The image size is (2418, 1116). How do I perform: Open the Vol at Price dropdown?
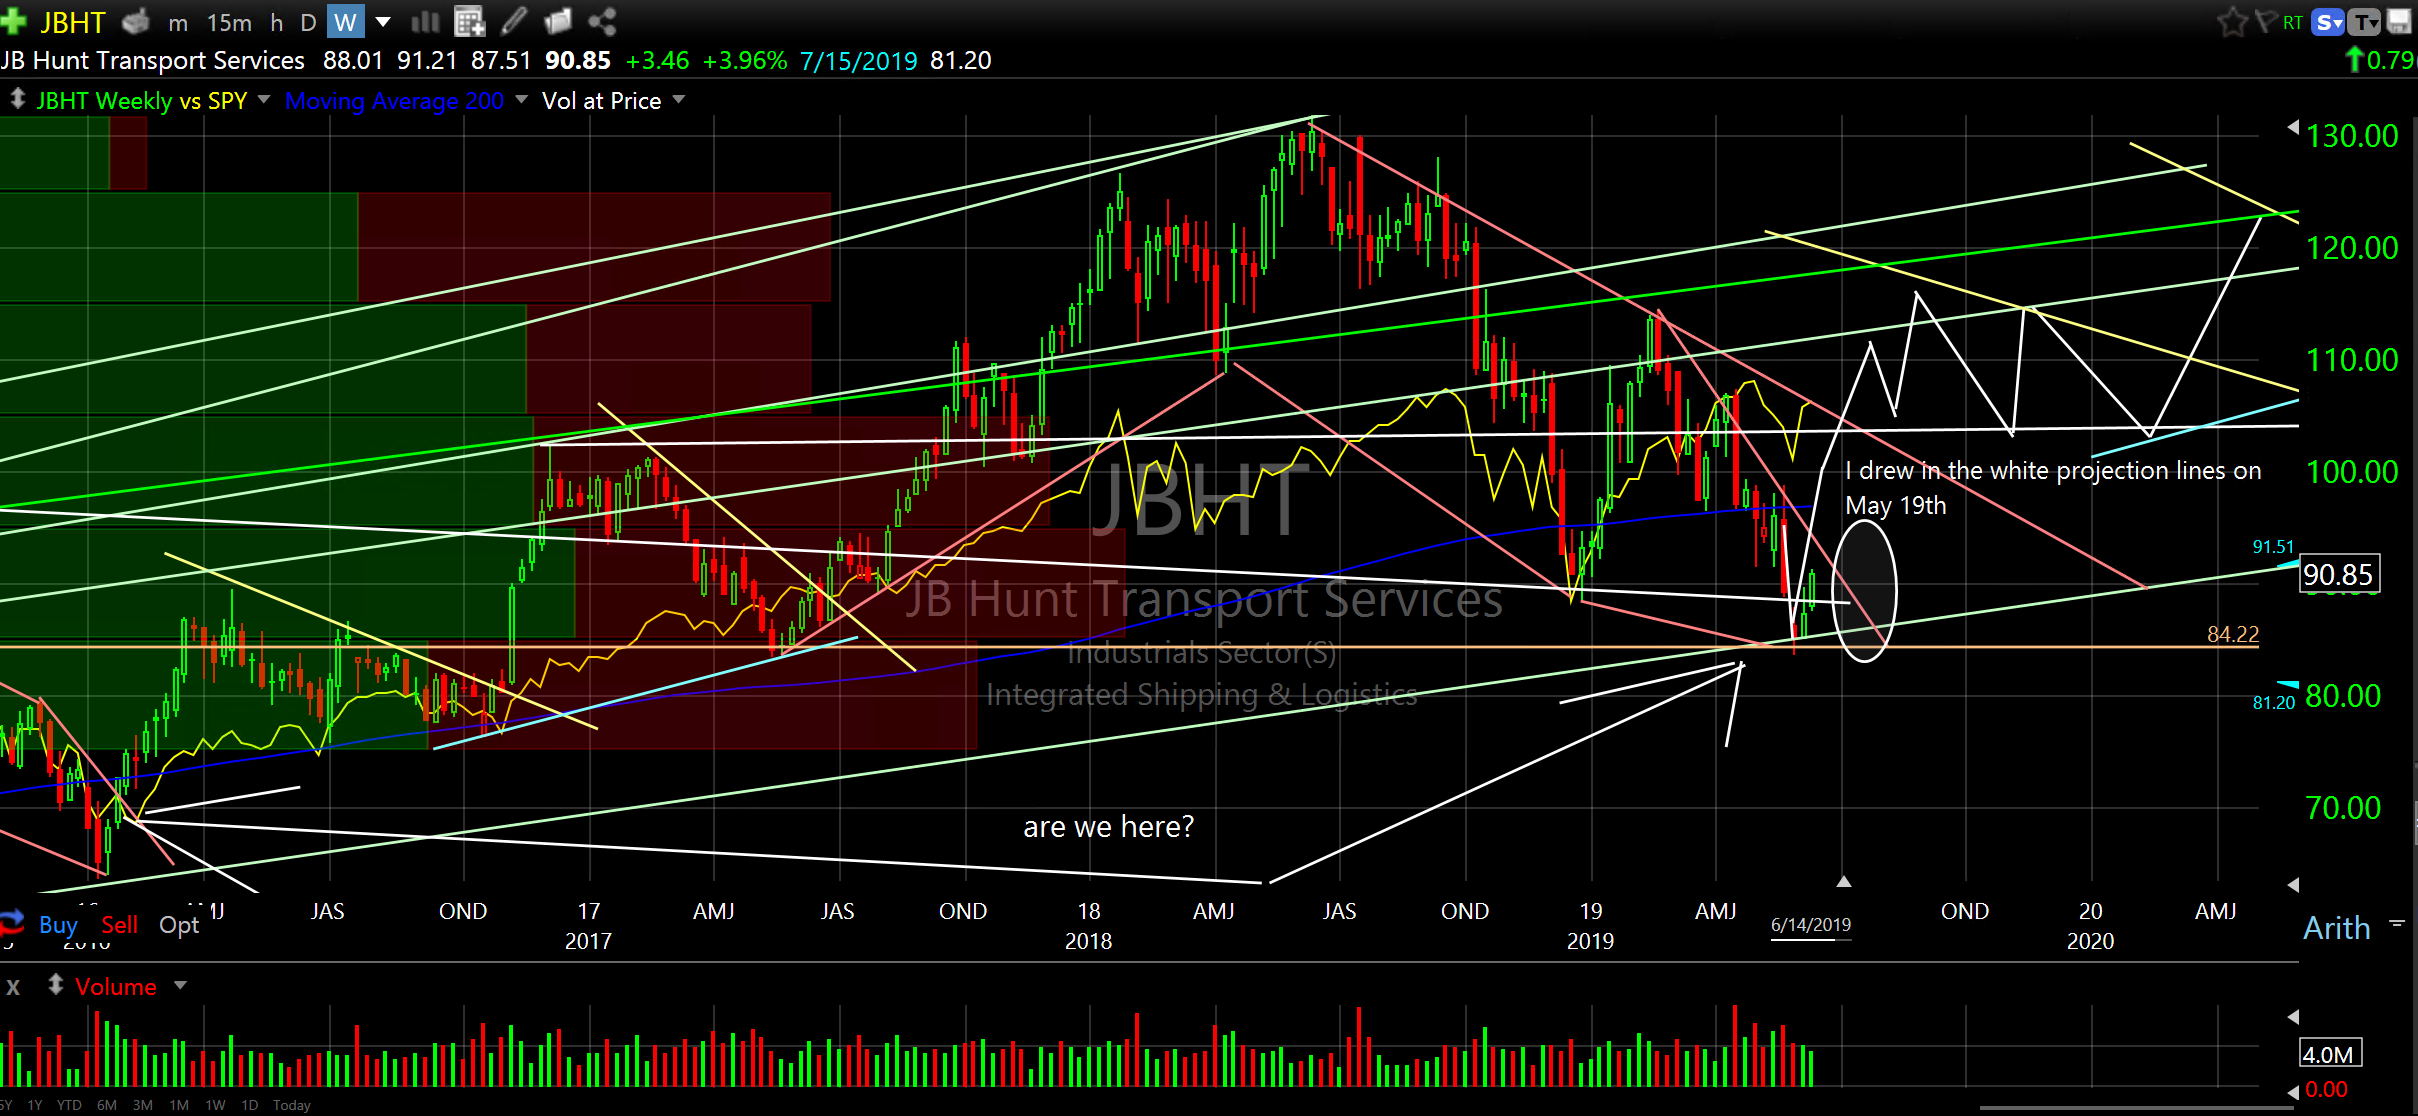(679, 100)
